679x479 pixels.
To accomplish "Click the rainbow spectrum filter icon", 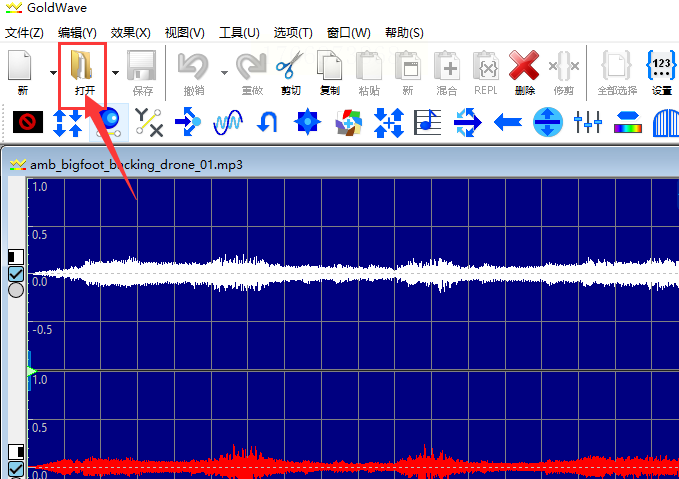I will coord(627,123).
